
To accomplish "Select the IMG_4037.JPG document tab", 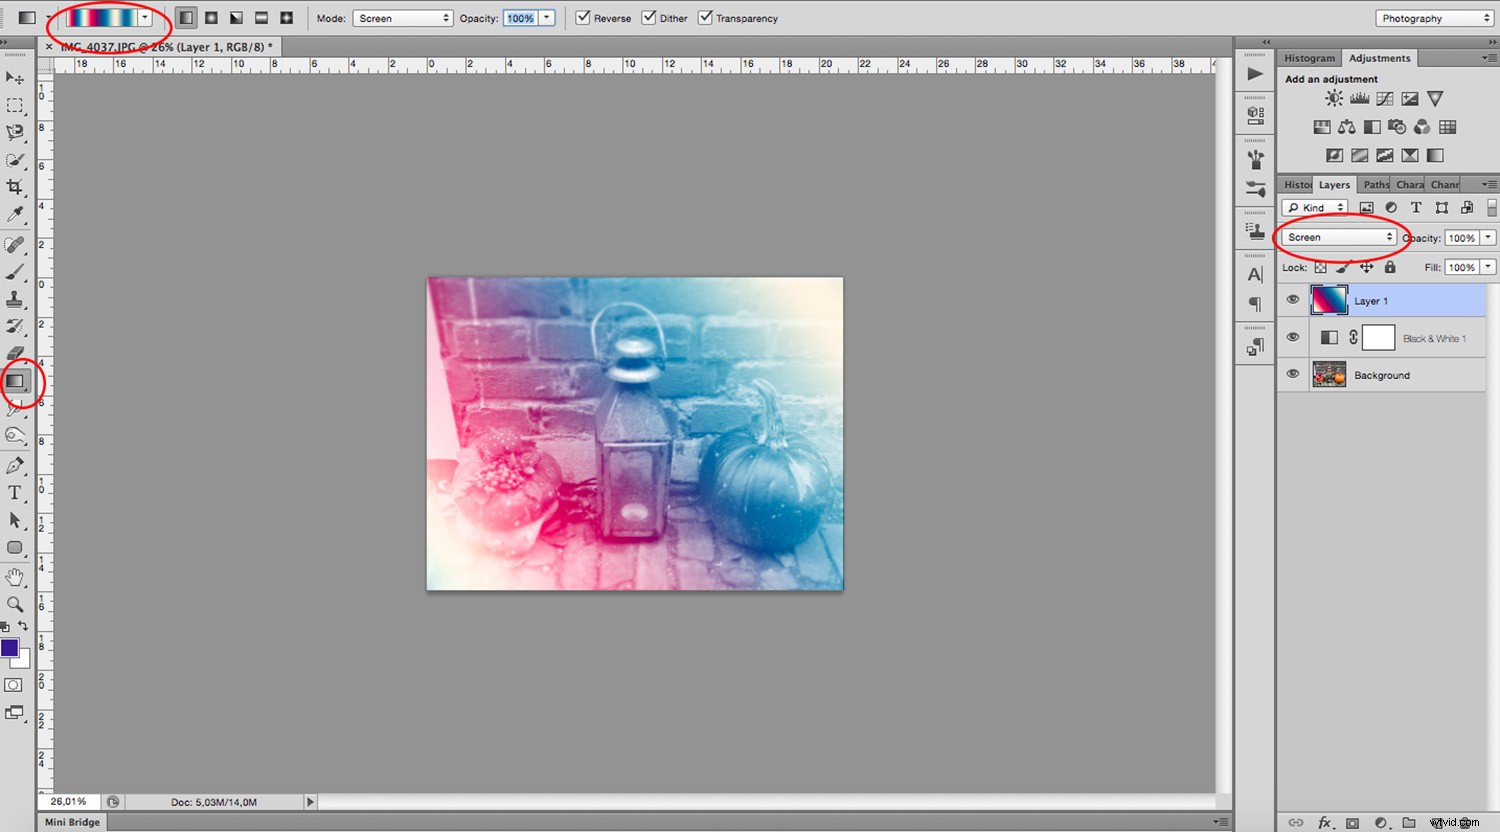I will (x=160, y=46).
